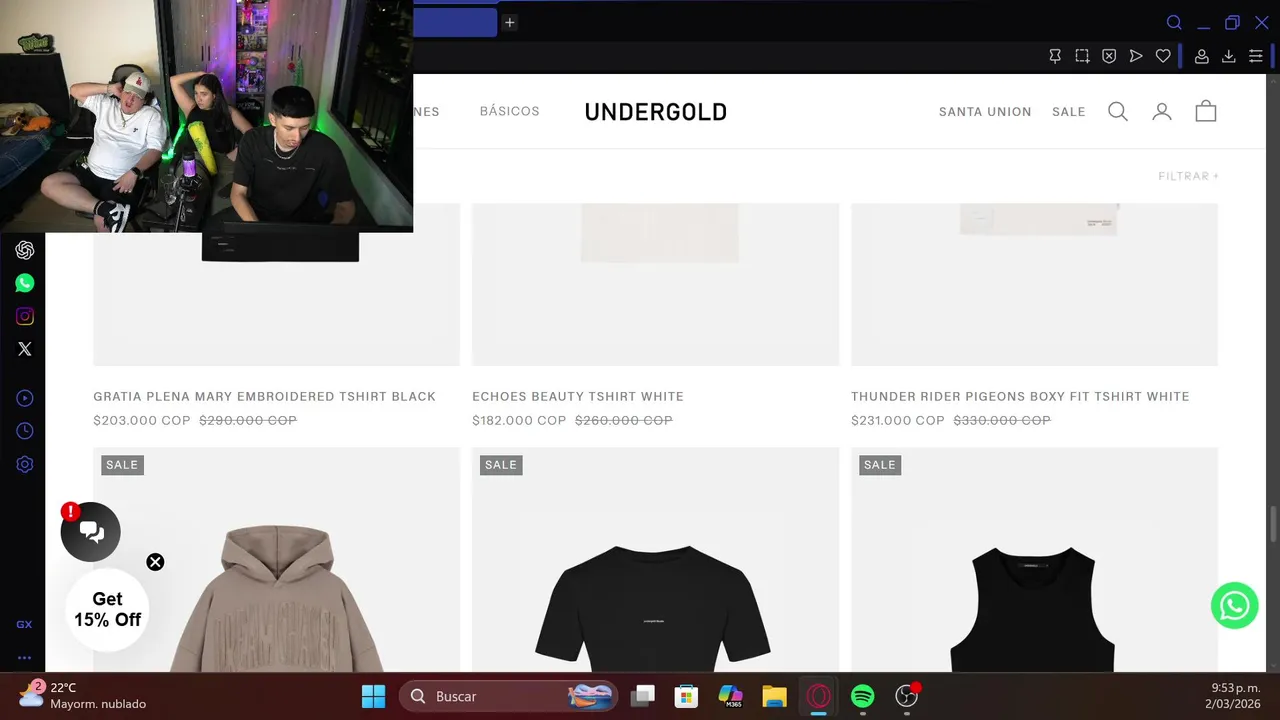The width and height of the screenshot is (1280, 720).
Task: Open Gratia Plena Mary Embroidered Tshirt Black
Action: 264,396
